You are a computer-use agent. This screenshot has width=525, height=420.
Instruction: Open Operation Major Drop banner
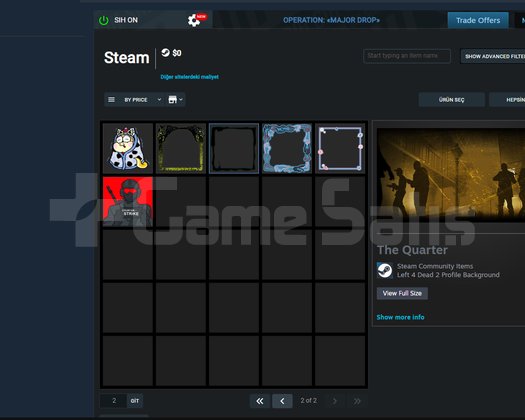331,20
